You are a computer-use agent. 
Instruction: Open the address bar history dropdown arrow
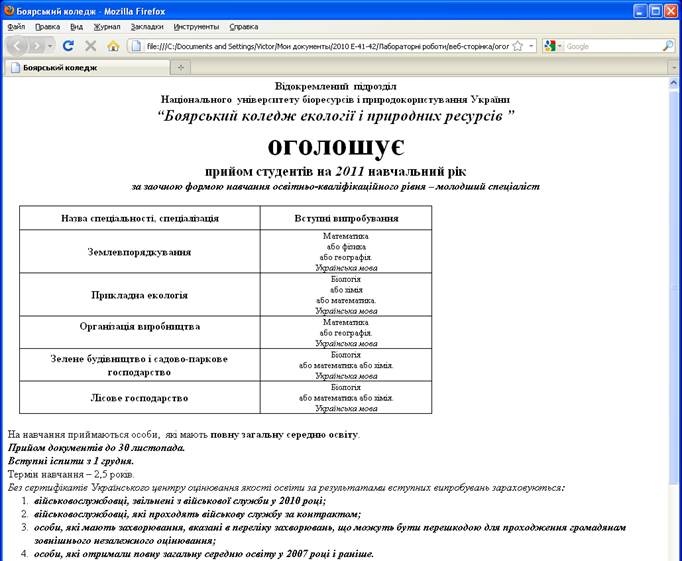point(531,46)
